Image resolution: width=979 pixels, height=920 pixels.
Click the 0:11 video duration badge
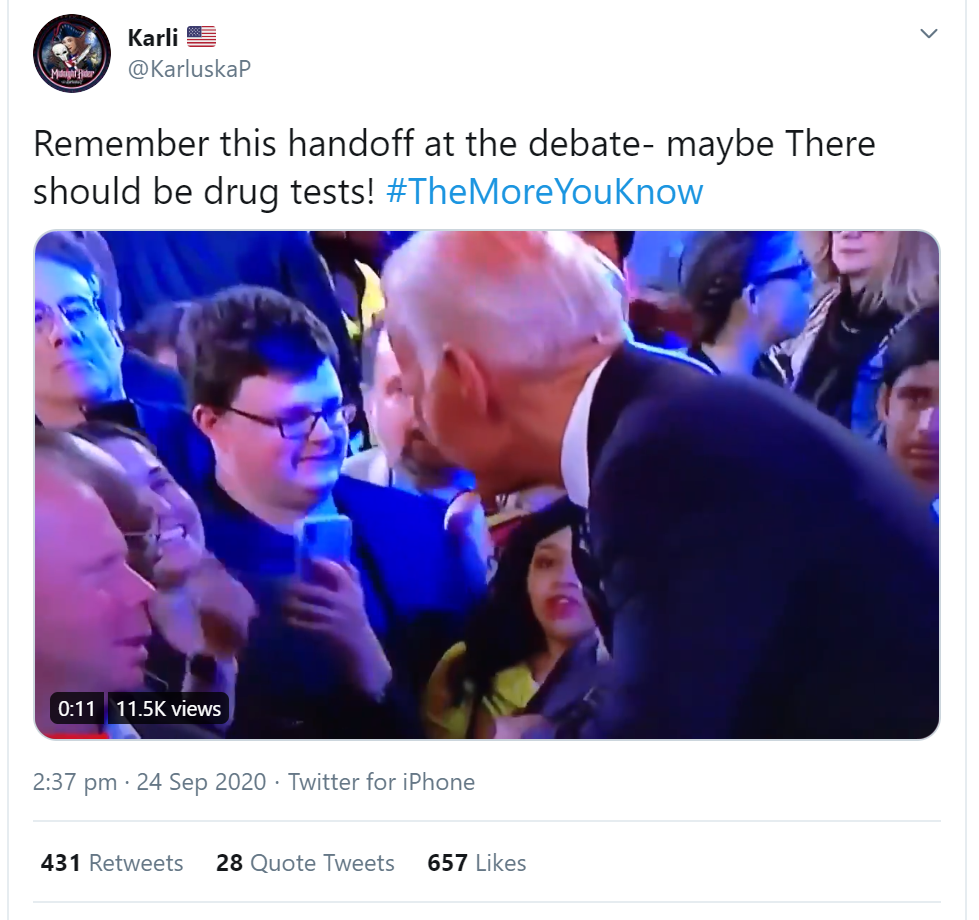(x=76, y=708)
